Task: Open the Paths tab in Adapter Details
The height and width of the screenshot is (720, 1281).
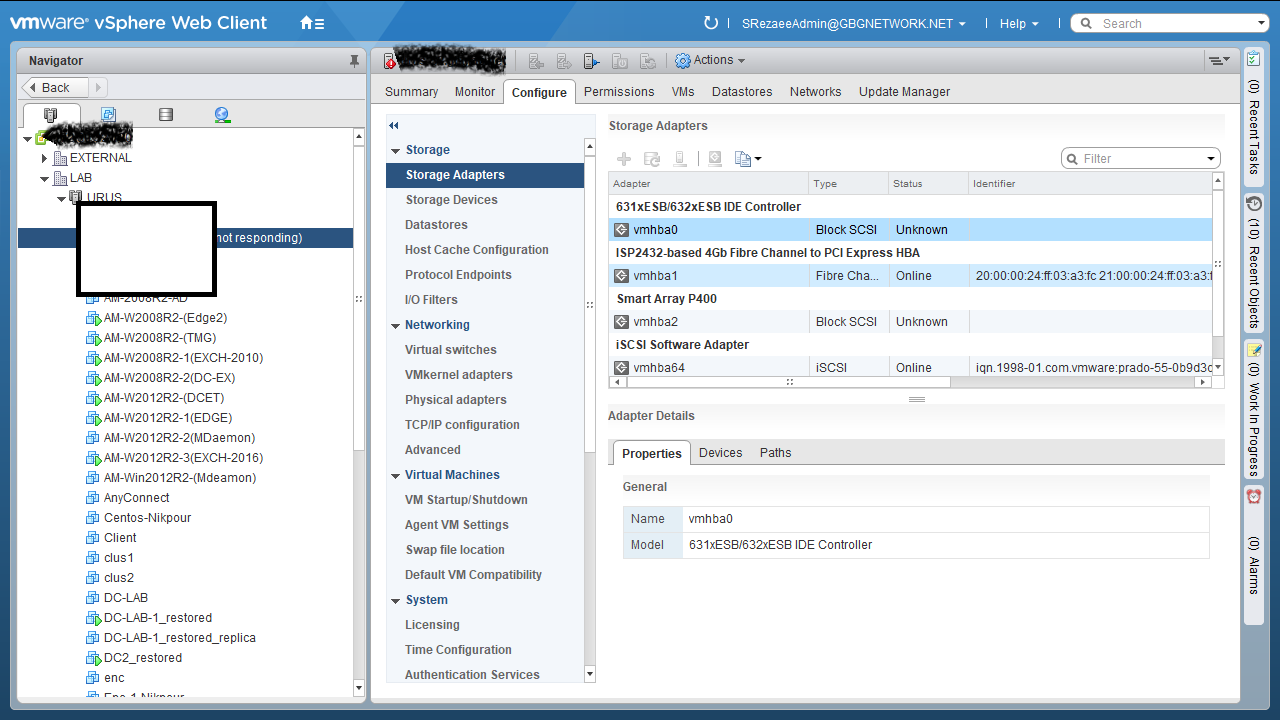Action: (x=775, y=453)
